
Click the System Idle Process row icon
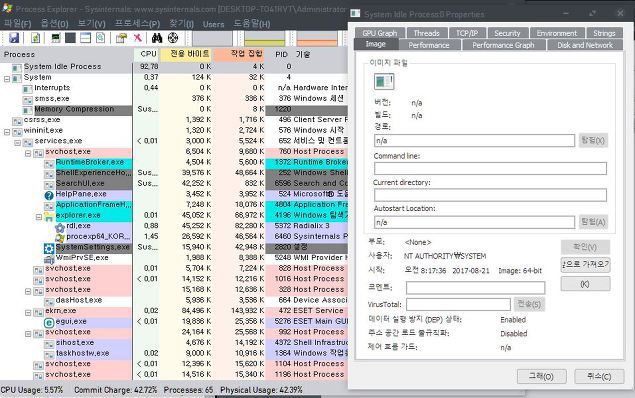tap(17, 68)
